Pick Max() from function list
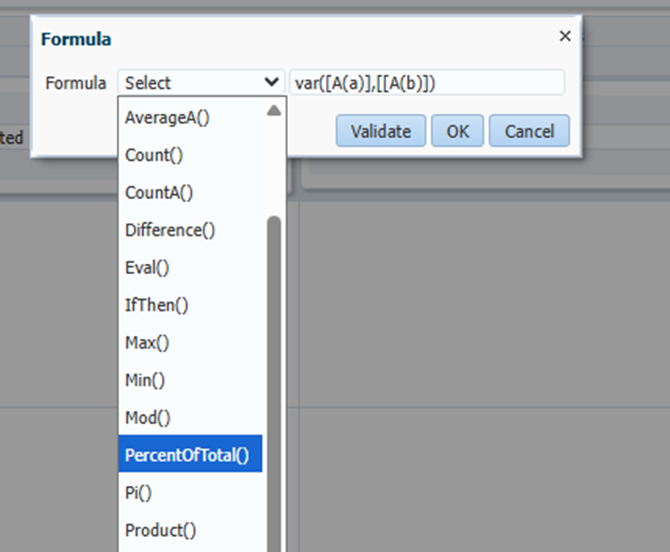 coord(147,343)
